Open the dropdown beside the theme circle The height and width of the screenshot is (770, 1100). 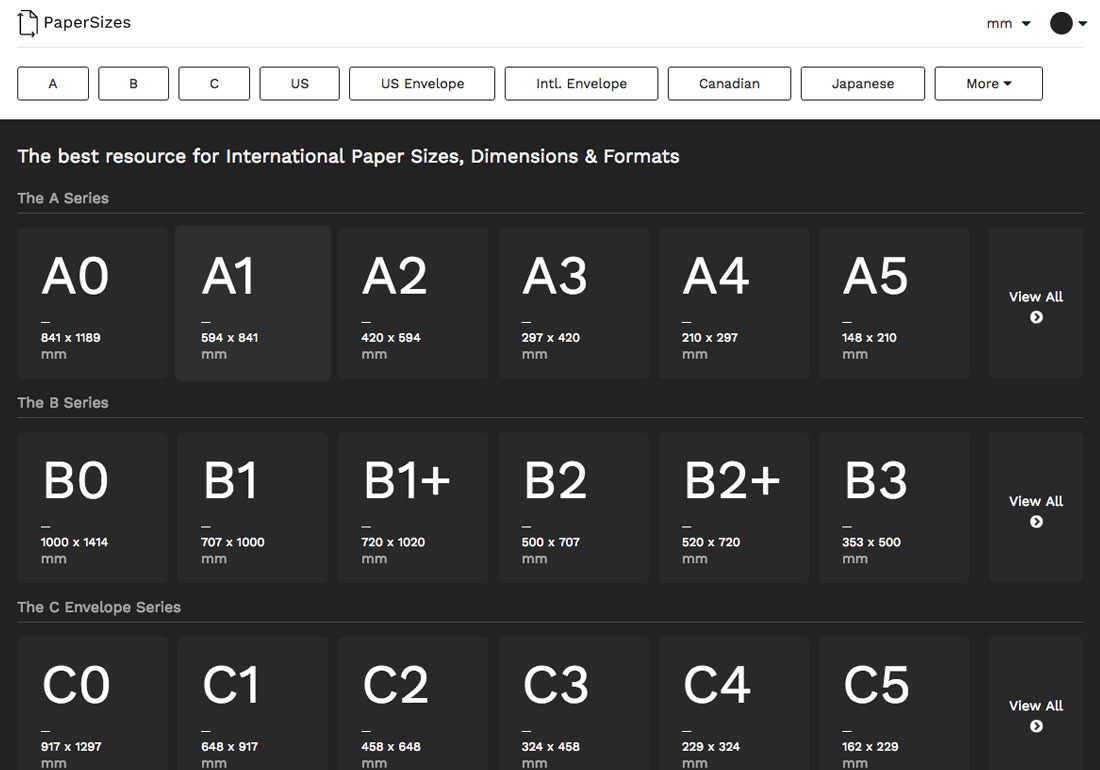(1085, 23)
